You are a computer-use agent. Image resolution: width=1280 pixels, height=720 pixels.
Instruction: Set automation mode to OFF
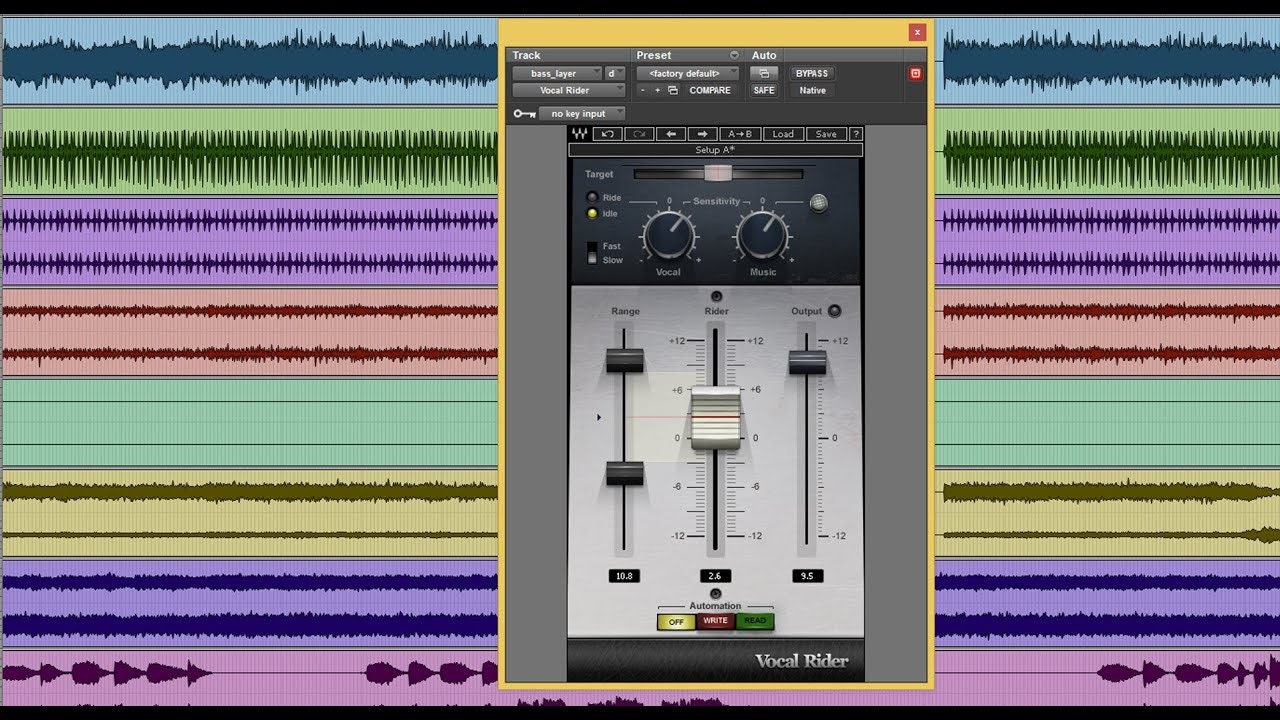click(676, 622)
